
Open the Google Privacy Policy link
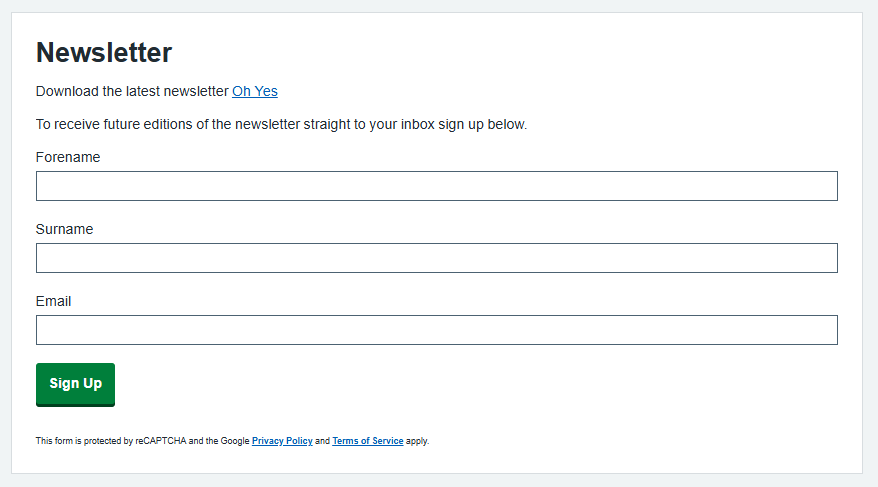click(x=282, y=441)
